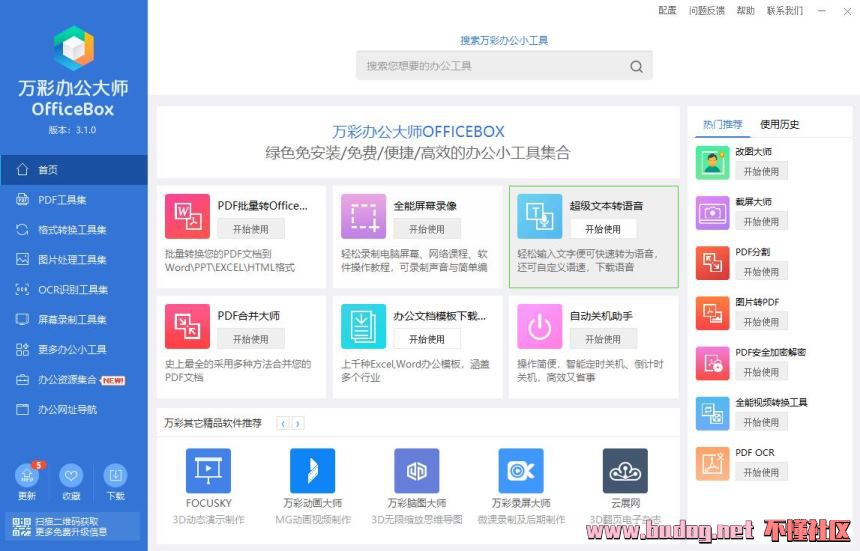Start using 全能视频转换工具

[x=761, y=422]
